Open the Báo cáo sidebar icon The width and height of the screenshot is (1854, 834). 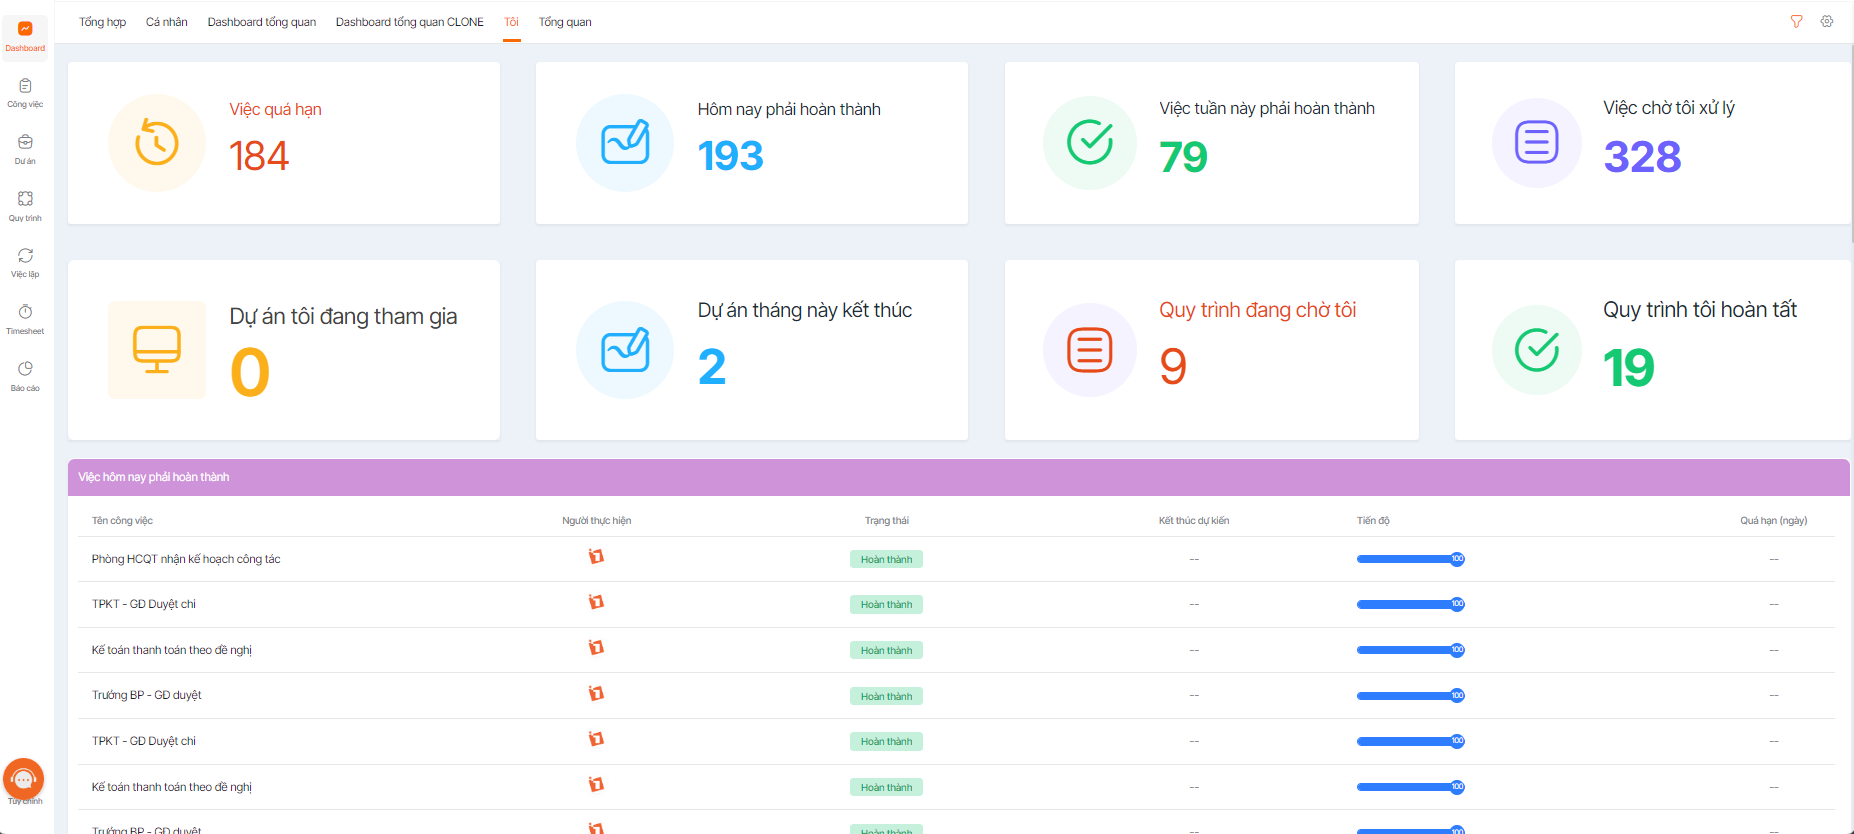point(25,376)
